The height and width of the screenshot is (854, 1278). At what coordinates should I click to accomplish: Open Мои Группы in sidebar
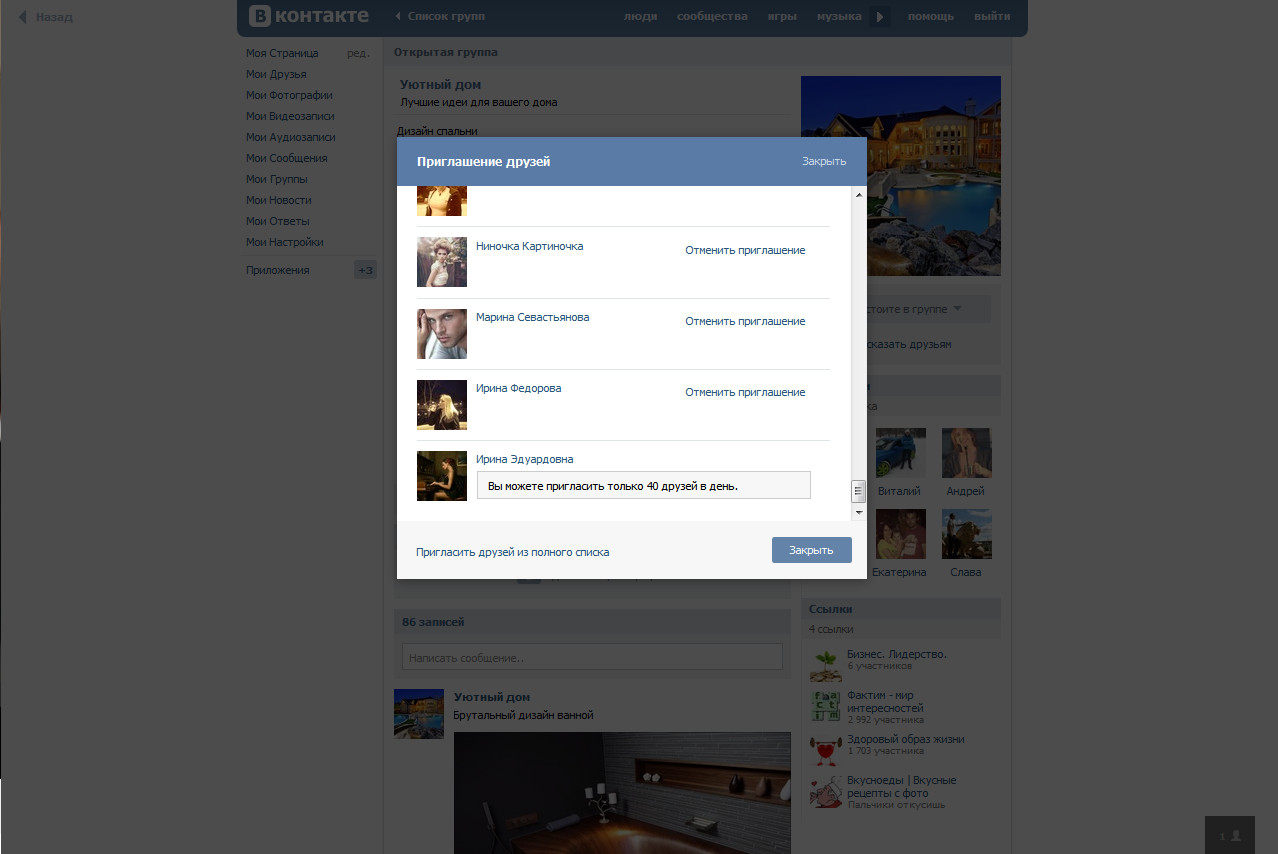277,179
